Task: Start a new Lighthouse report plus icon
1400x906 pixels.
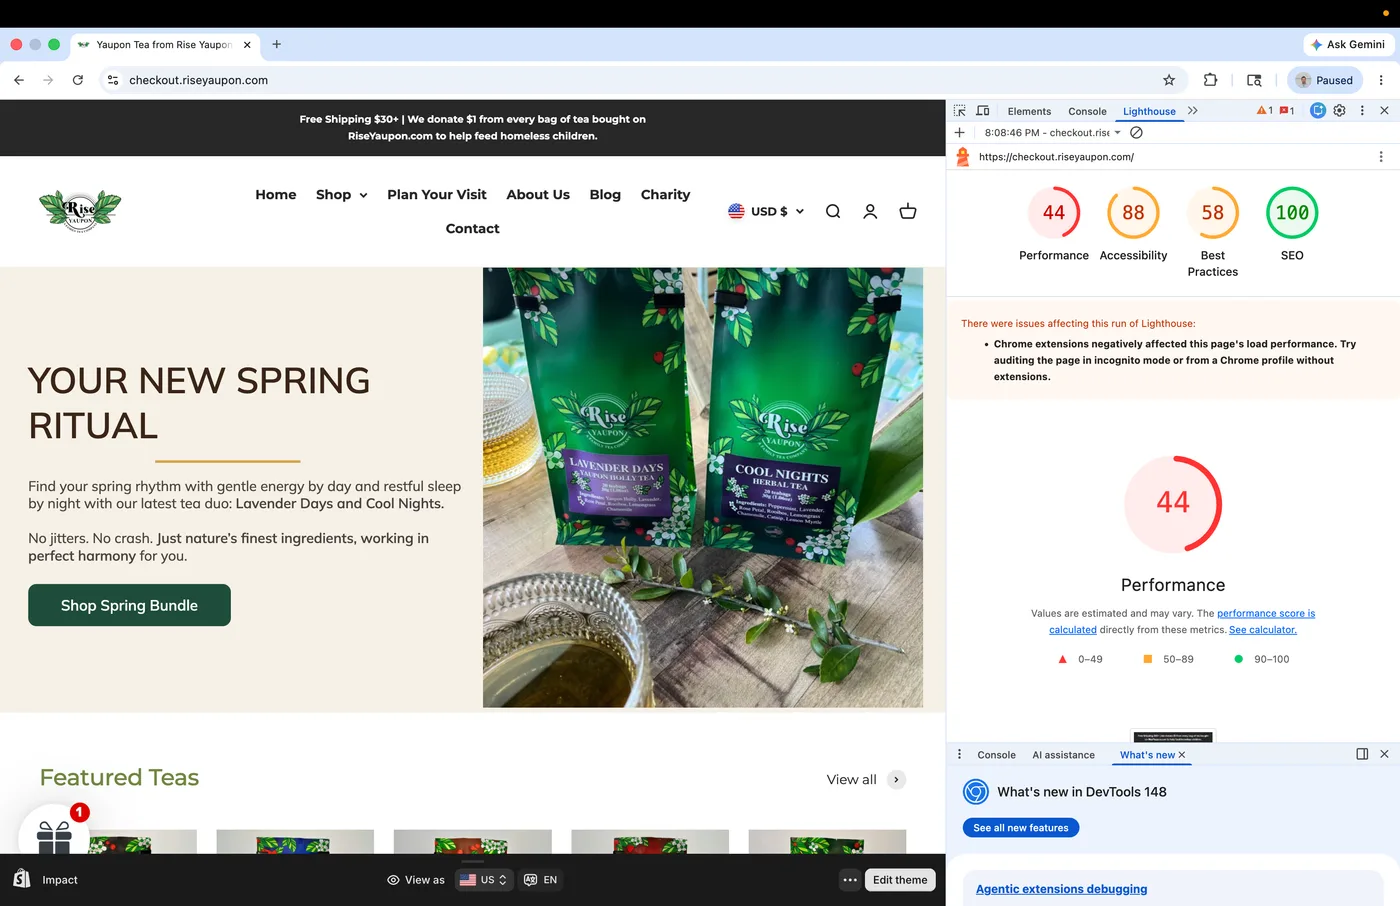Action: (960, 132)
